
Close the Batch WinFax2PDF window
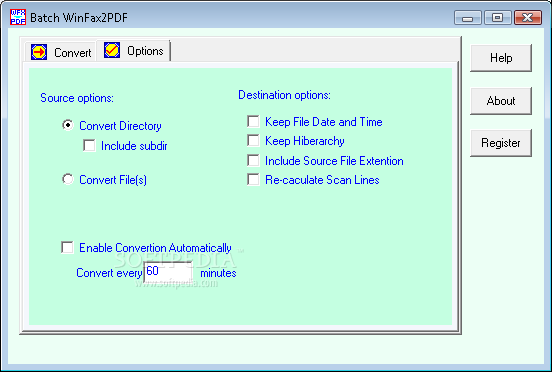pos(528,18)
